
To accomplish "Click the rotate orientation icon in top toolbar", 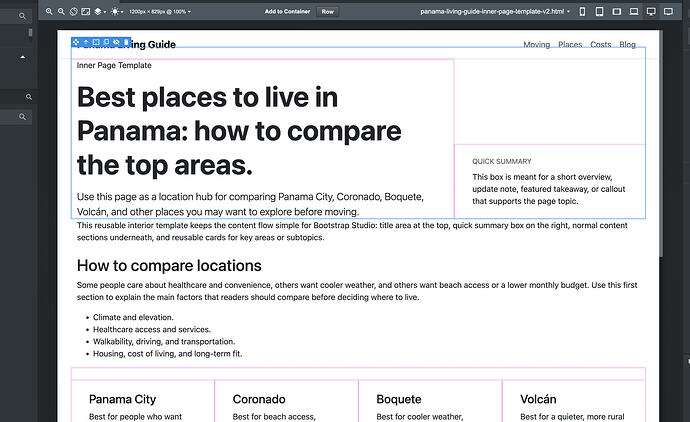I will [x=73, y=11].
